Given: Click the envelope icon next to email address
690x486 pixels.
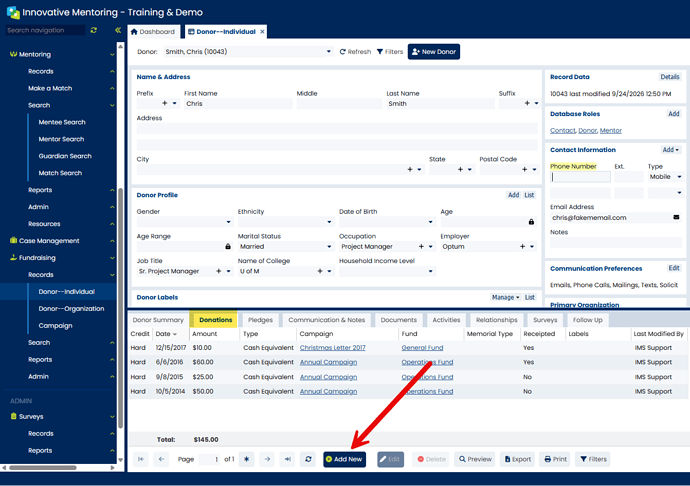Looking at the screenshot, I should pos(676,217).
